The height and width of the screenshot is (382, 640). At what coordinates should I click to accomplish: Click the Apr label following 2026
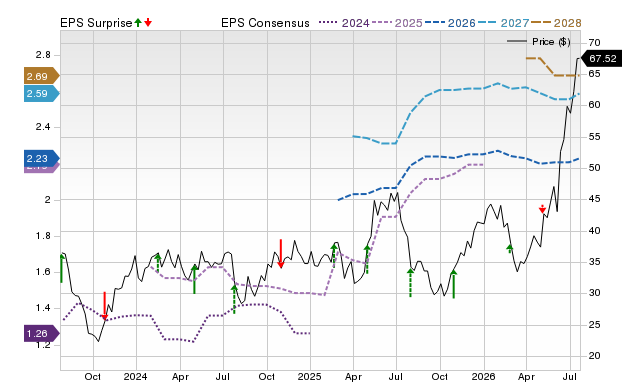coord(527,376)
